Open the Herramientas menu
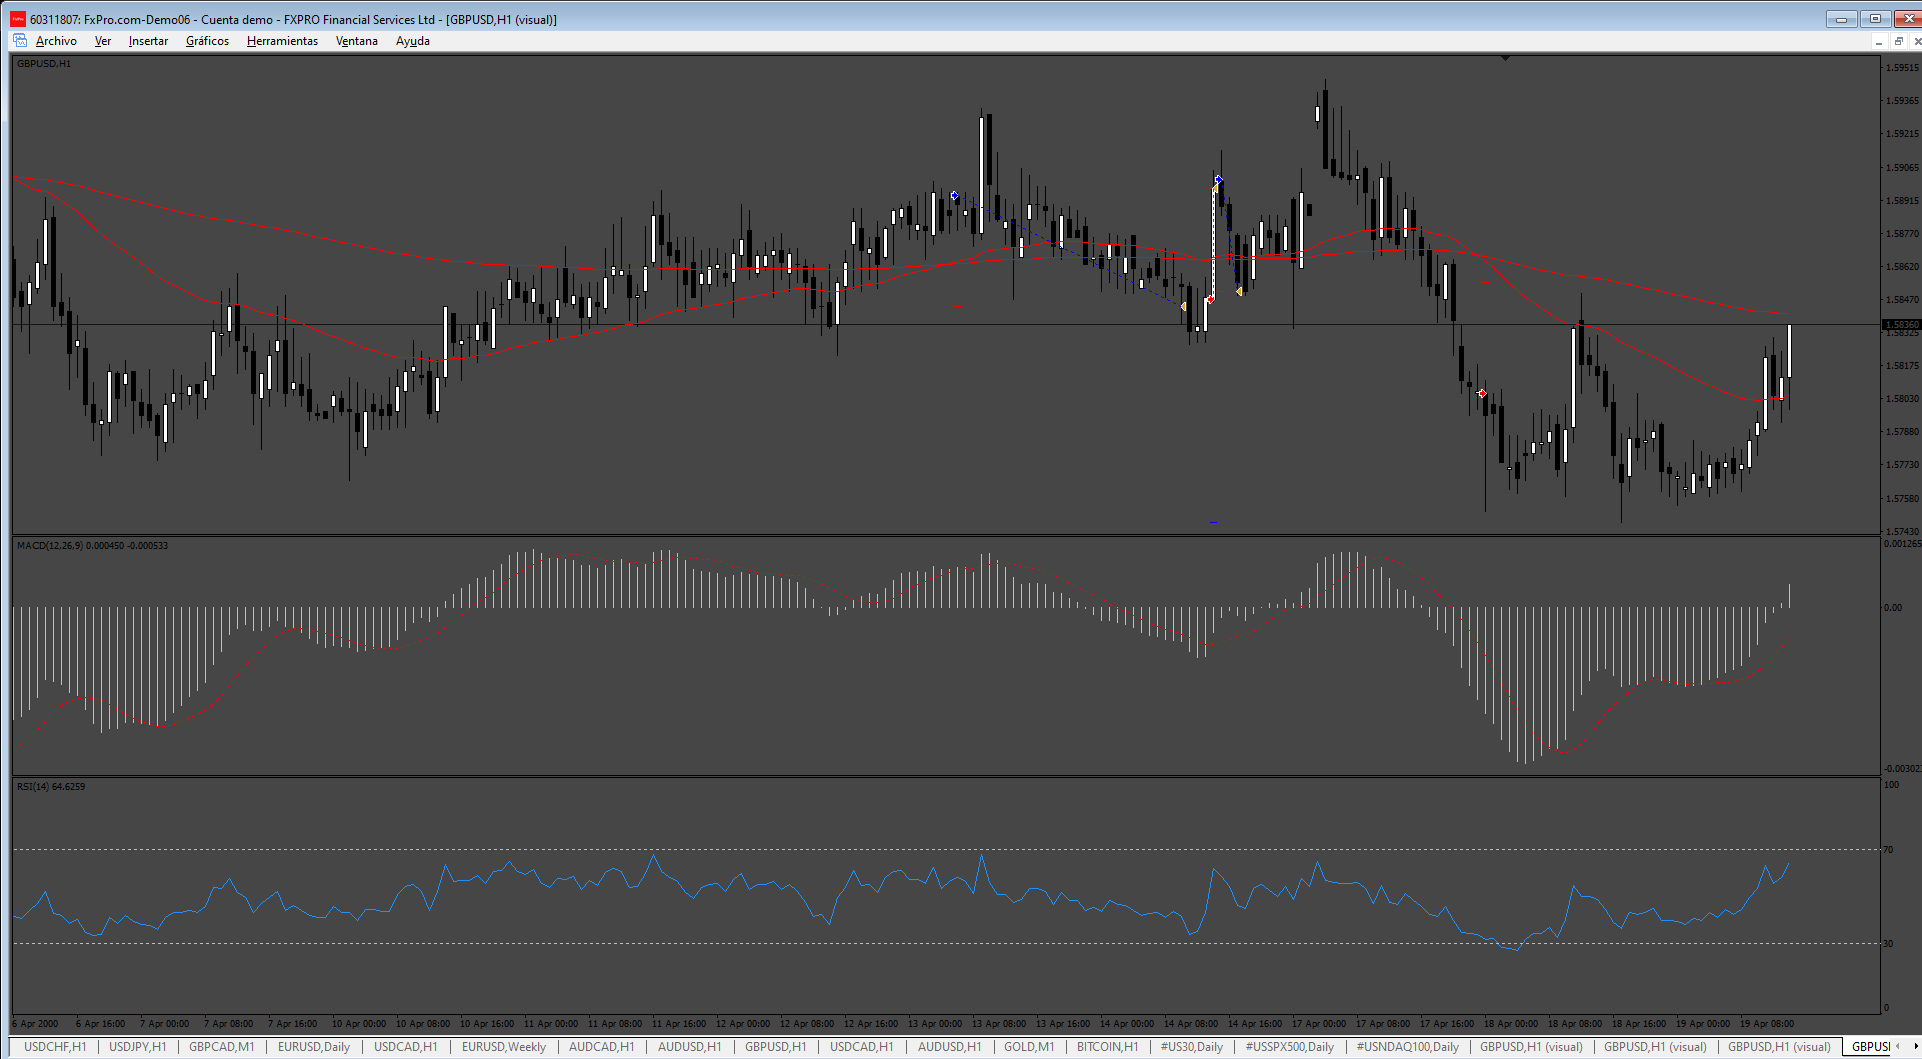The width and height of the screenshot is (1922, 1059). pos(282,41)
